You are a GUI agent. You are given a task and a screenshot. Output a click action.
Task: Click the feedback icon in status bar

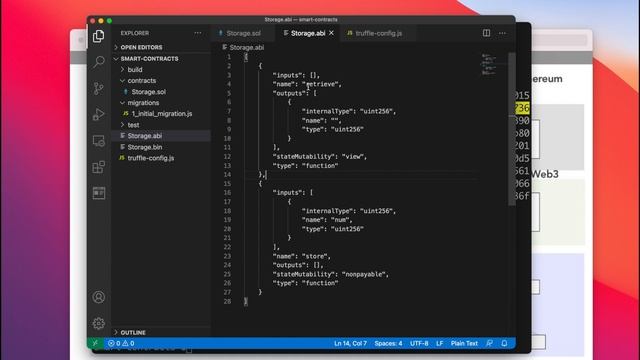[x=489, y=343]
